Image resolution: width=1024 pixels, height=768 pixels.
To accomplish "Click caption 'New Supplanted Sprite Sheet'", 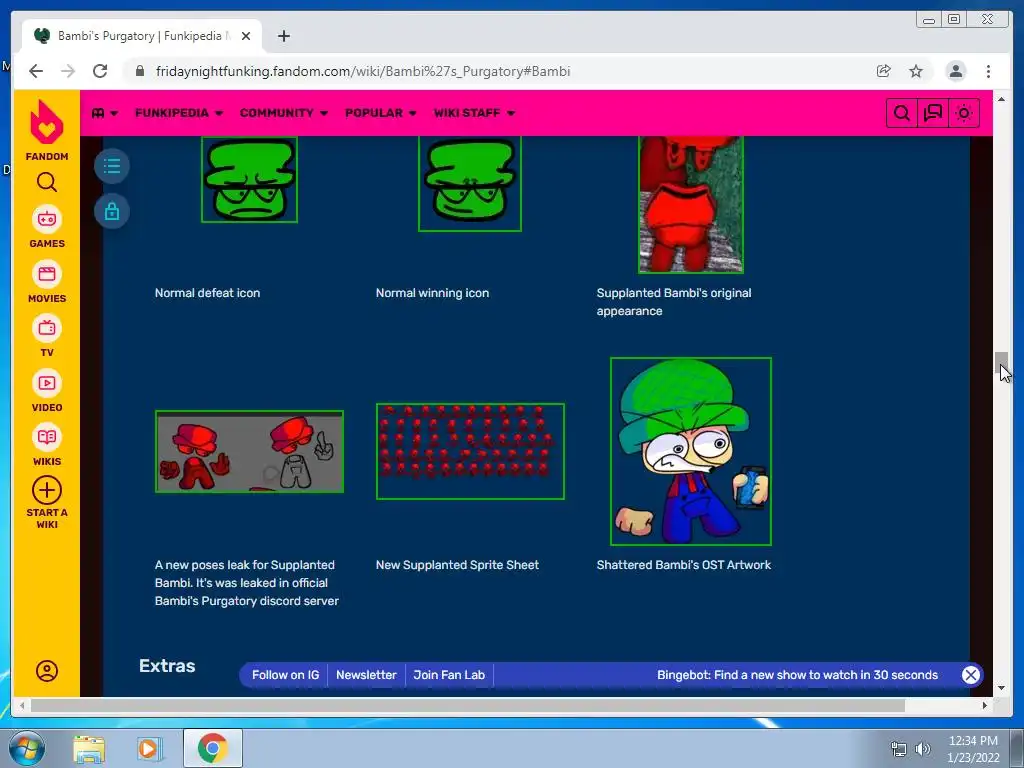I will pyautogui.click(x=457, y=565).
